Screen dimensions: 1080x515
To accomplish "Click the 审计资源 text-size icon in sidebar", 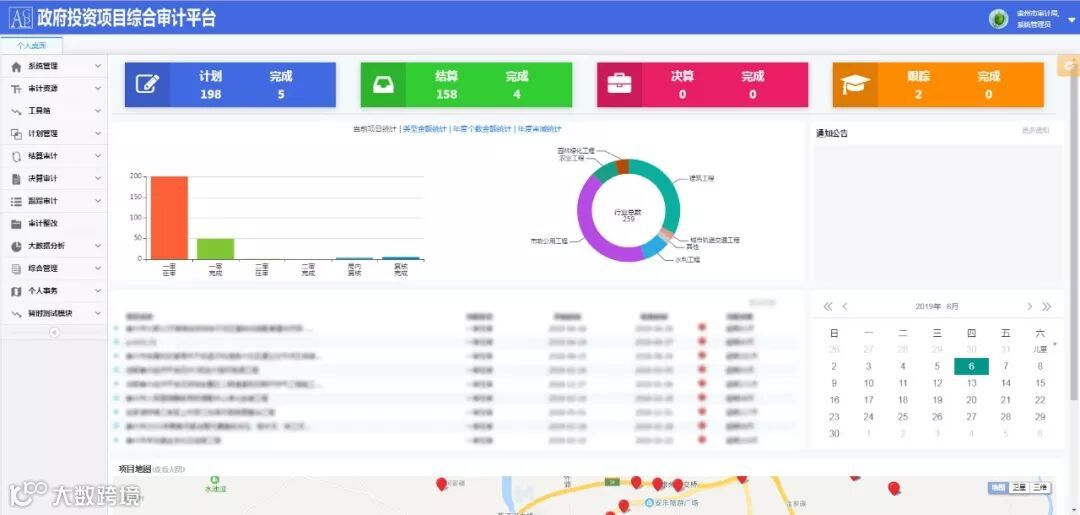I will [17, 89].
